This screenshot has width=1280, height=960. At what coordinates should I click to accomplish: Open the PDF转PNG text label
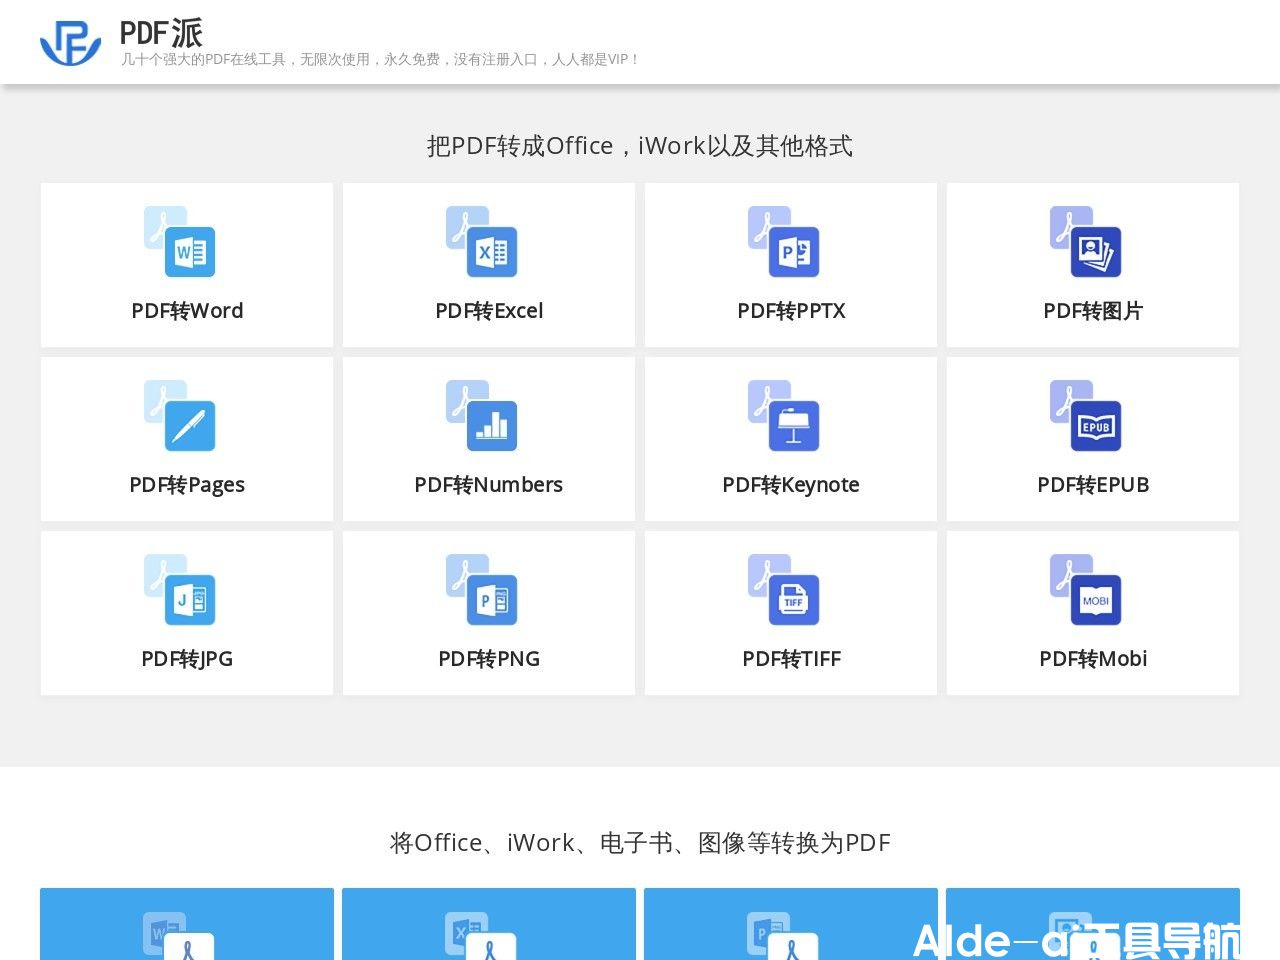click(x=489, y=659)
